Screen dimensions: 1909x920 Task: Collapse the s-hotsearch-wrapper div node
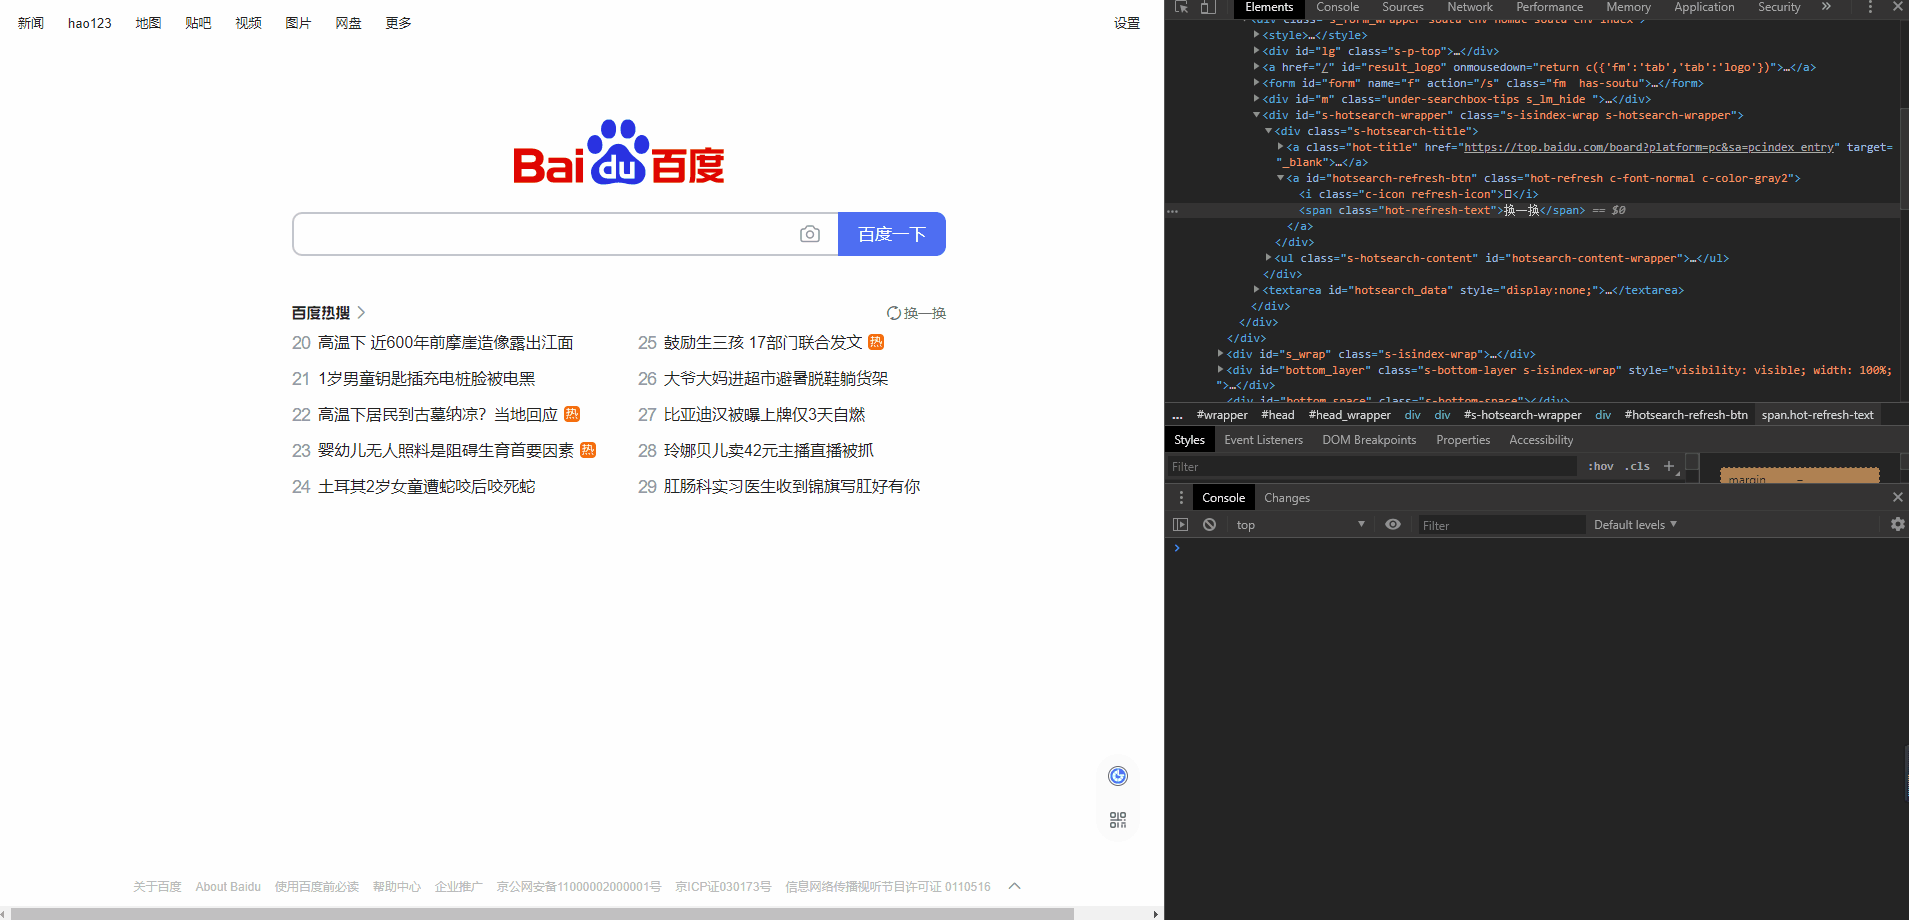pos(1256,115)
